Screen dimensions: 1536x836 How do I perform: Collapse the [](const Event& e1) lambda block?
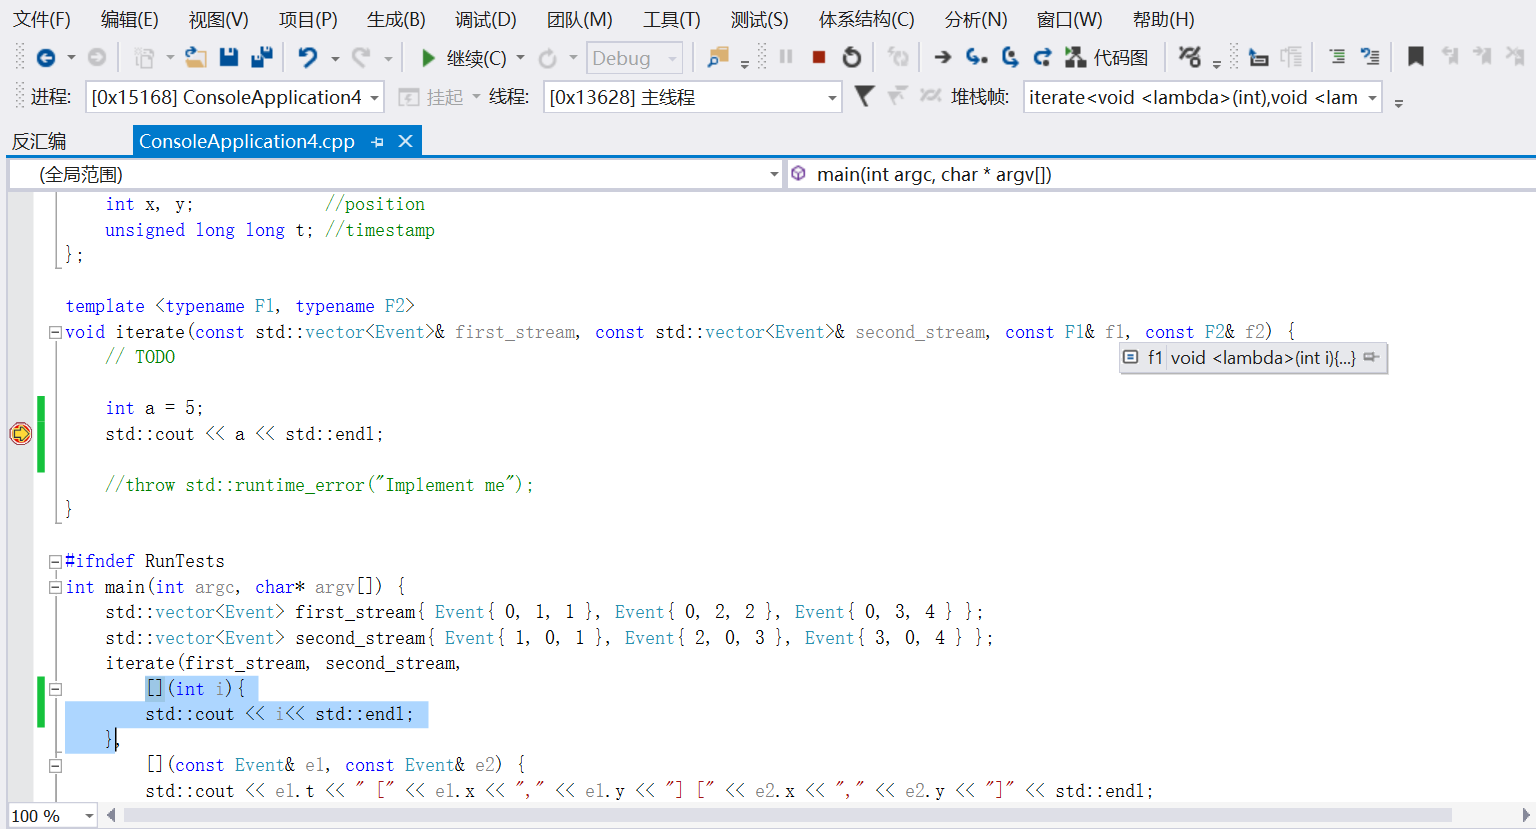tap(56, 766)
